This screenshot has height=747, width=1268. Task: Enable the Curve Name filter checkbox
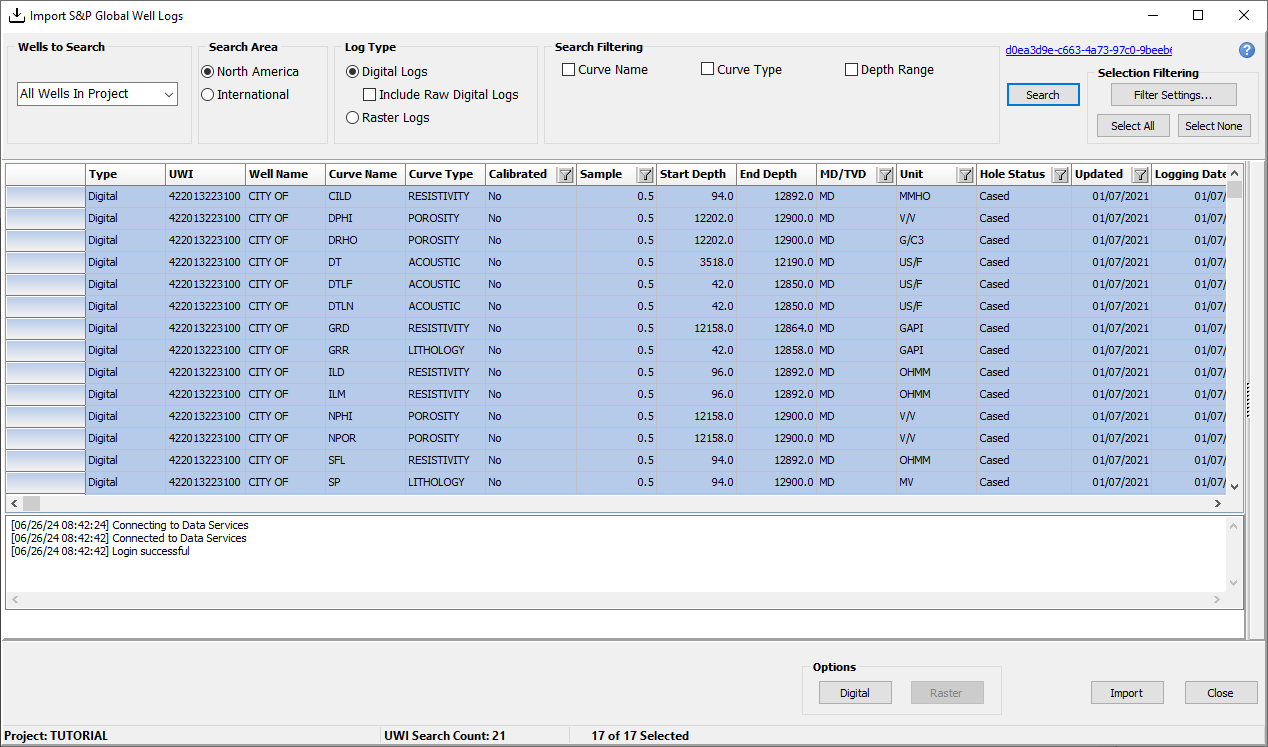click(569, 70)
